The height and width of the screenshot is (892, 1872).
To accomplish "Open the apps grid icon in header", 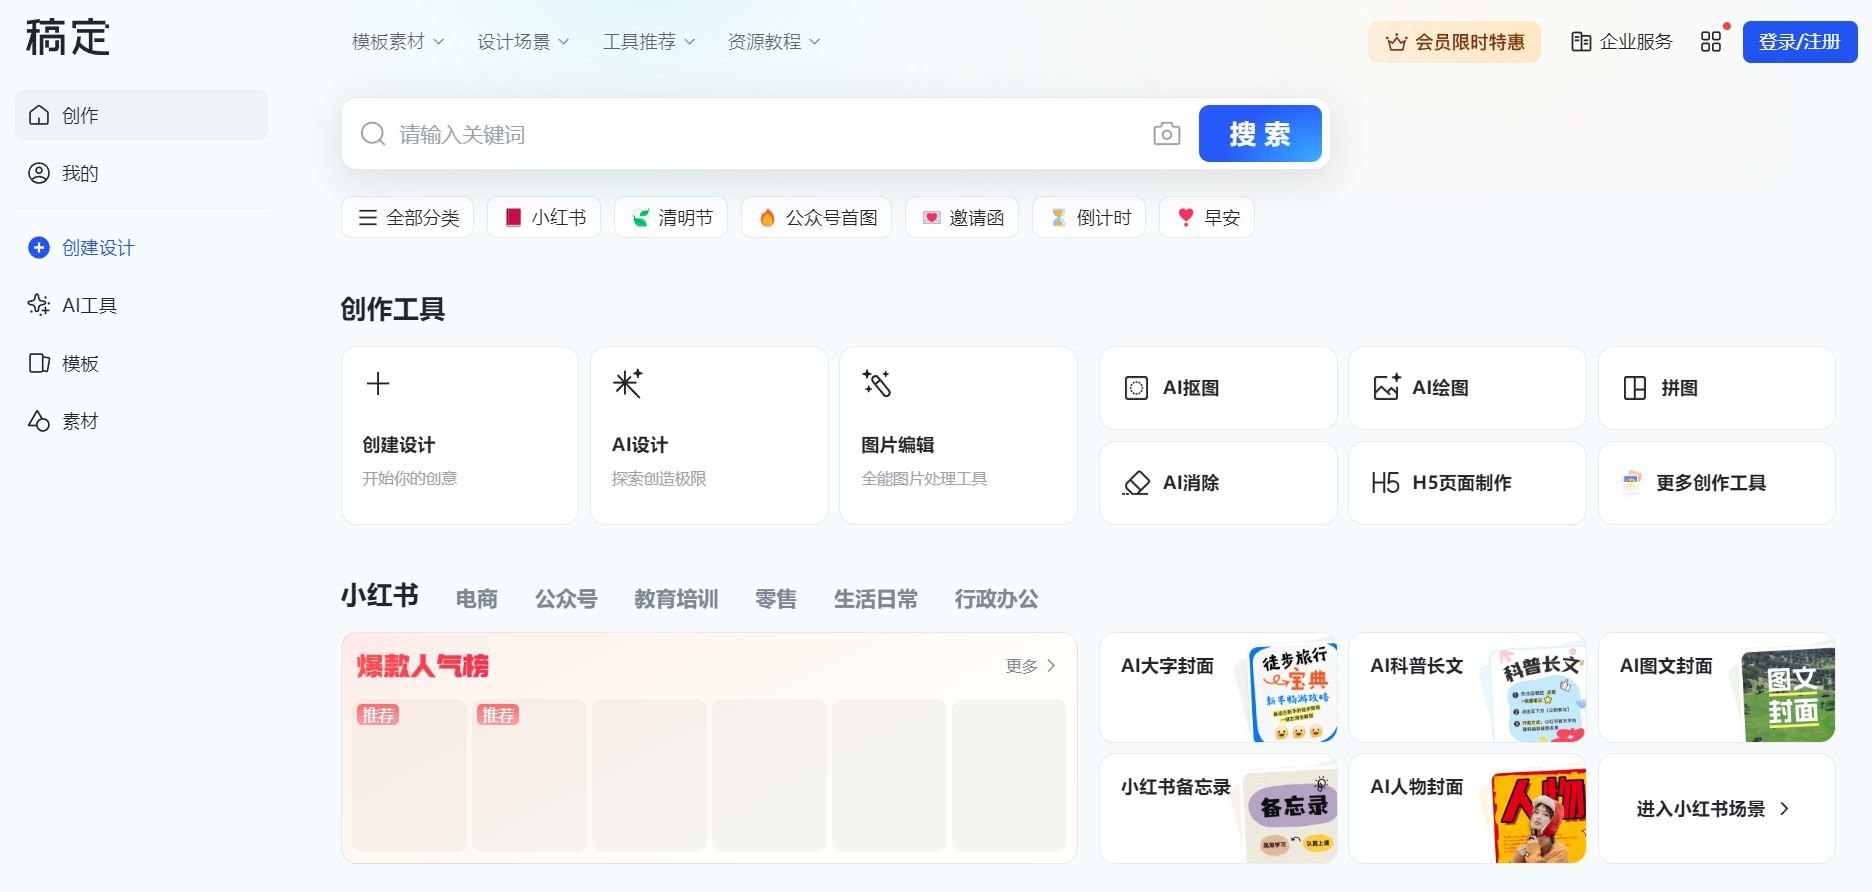I will point(1711,42).
